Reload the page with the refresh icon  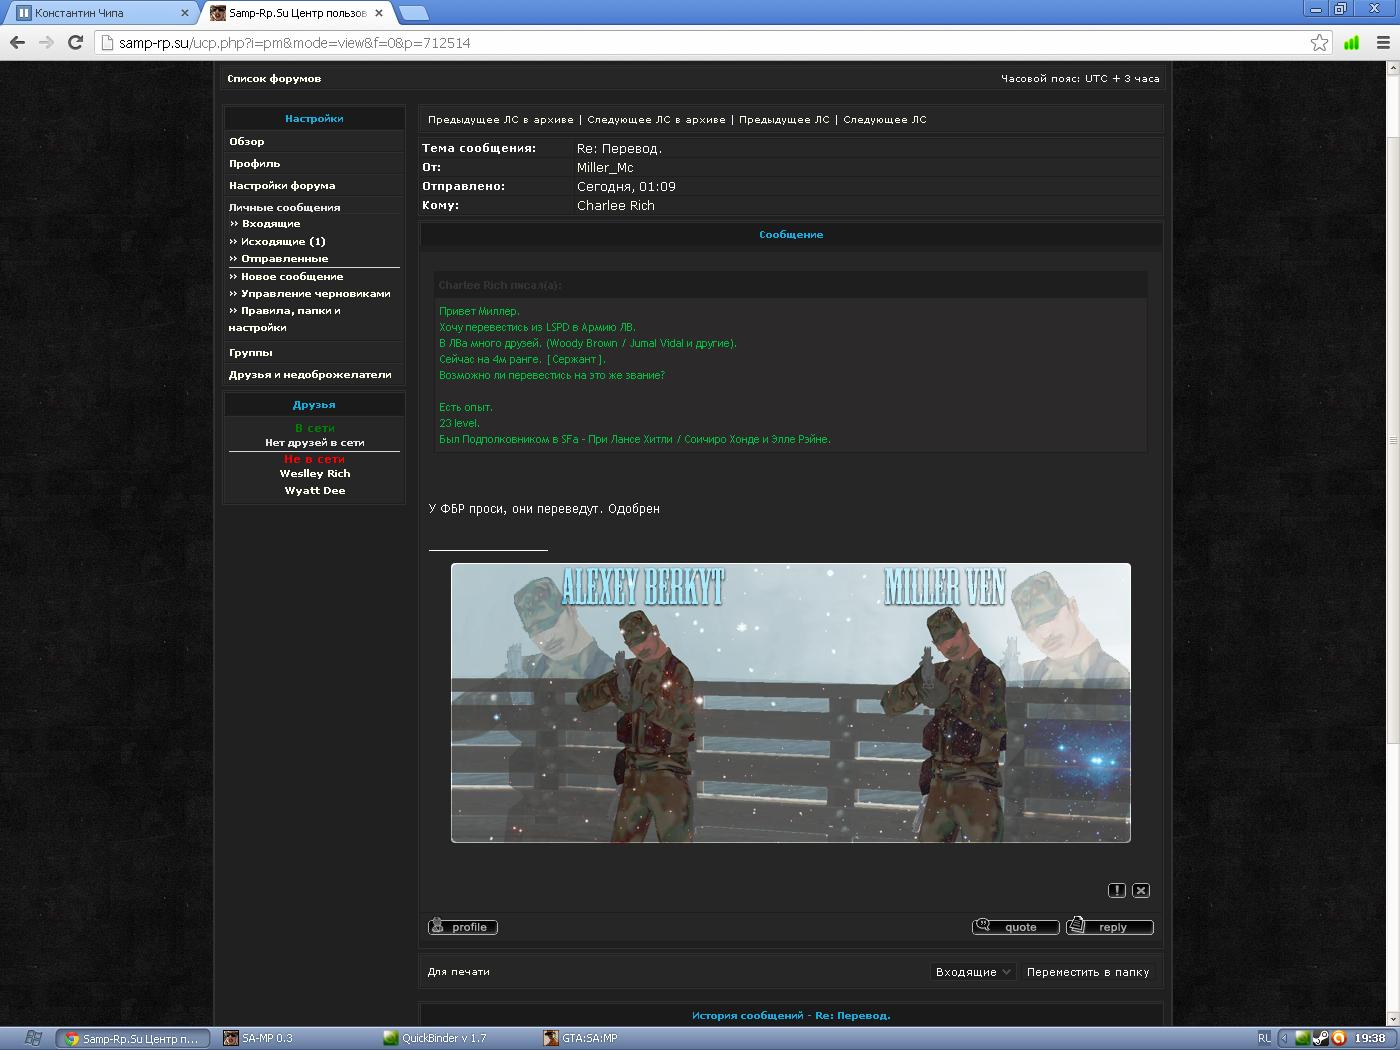[75, 42]
